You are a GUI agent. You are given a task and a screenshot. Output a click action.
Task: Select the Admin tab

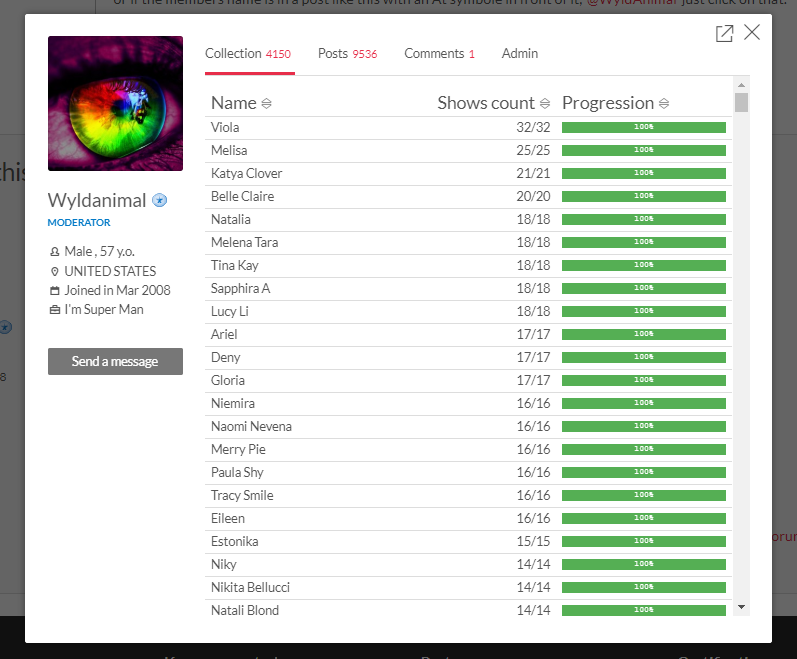point(520,54)
